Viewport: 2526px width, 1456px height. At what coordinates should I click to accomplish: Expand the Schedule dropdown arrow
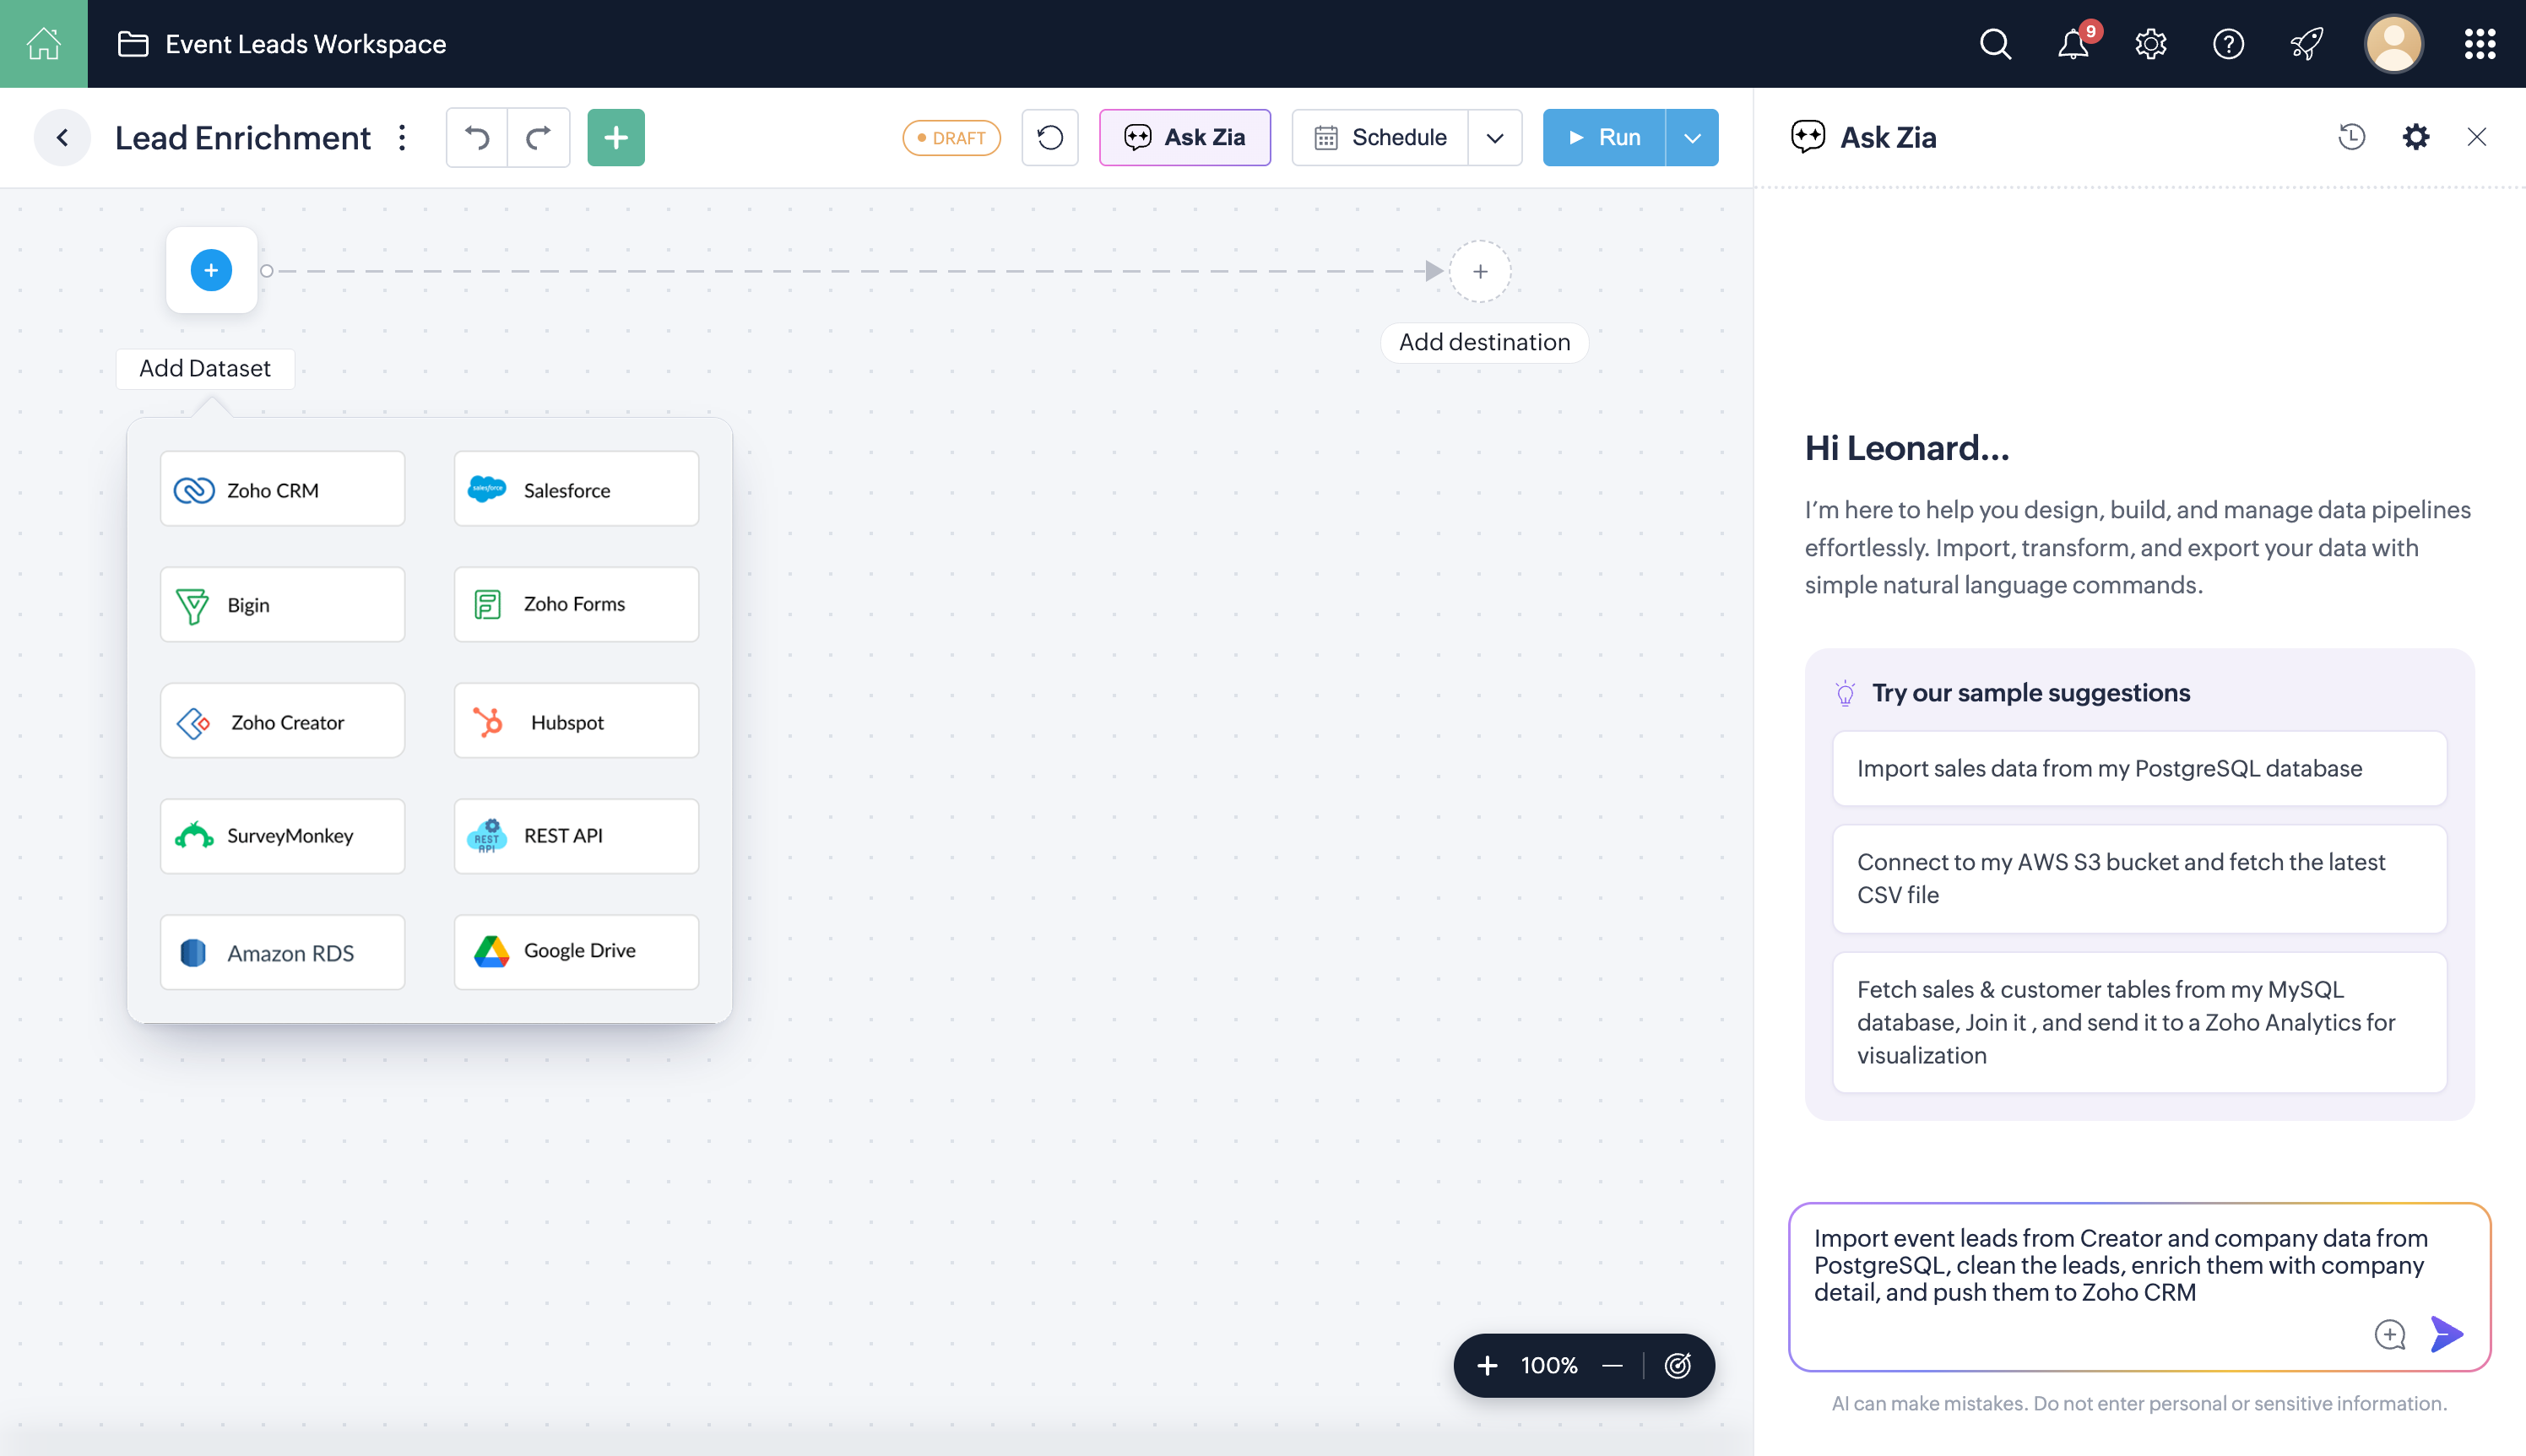pos(1495,138)
